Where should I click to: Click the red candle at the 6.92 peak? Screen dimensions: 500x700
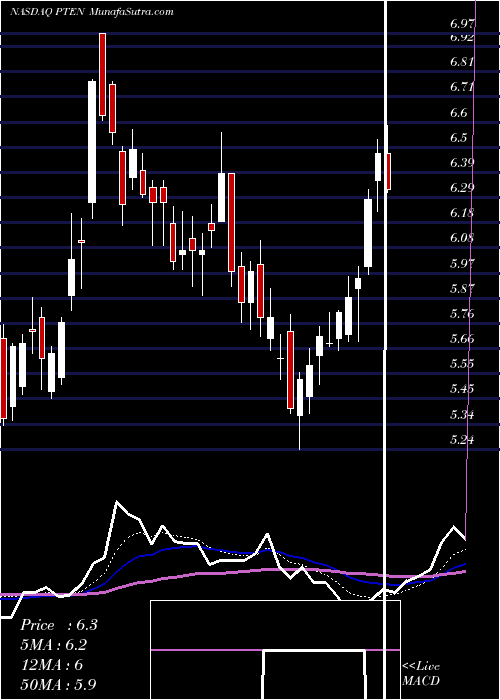(x=103, y=74)
